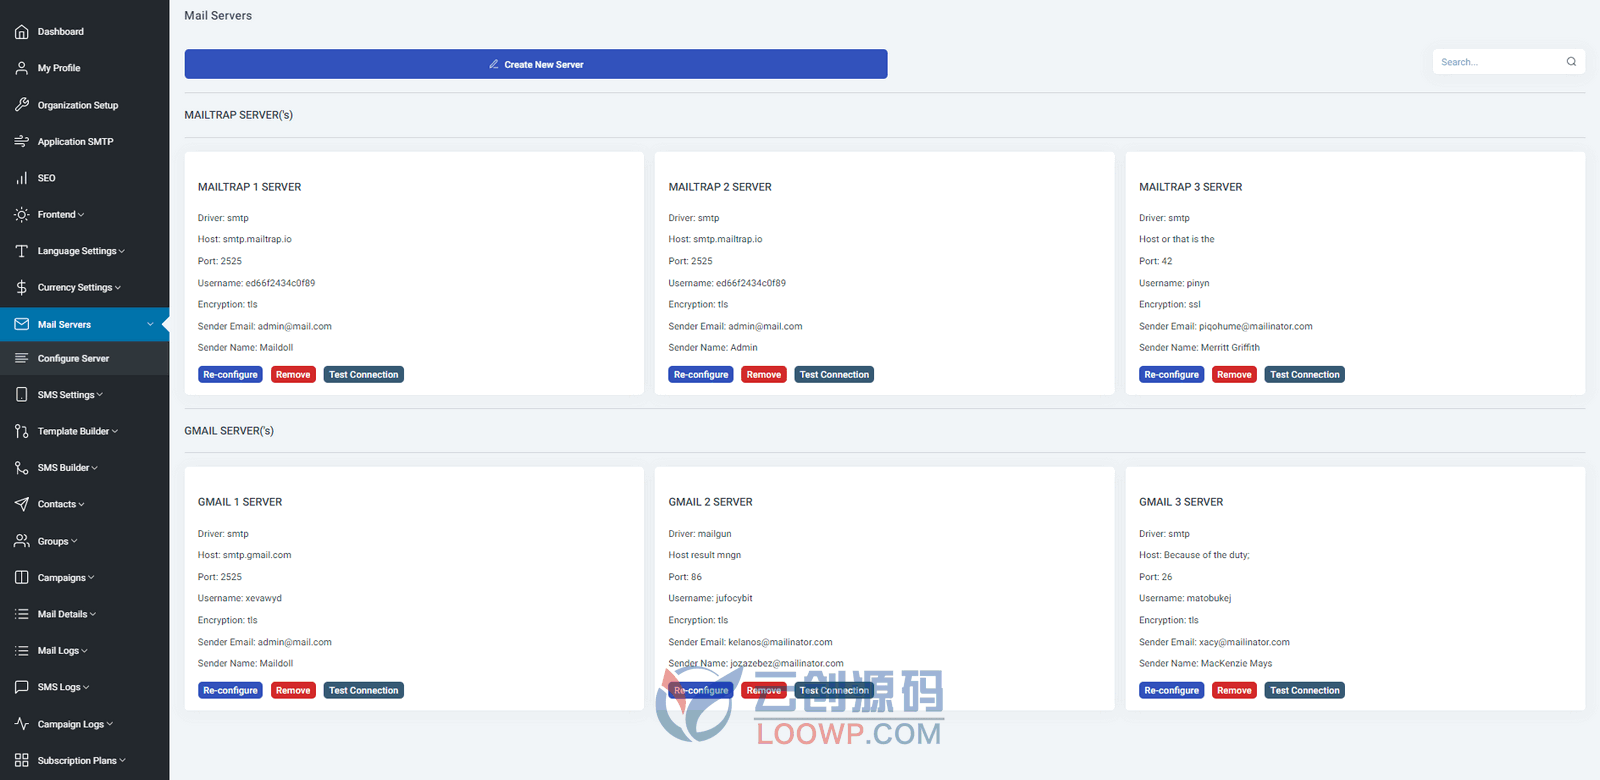Click the Frontend sun icon
Viewport: 1600px width, 780px height.
[x=21, y=215]
